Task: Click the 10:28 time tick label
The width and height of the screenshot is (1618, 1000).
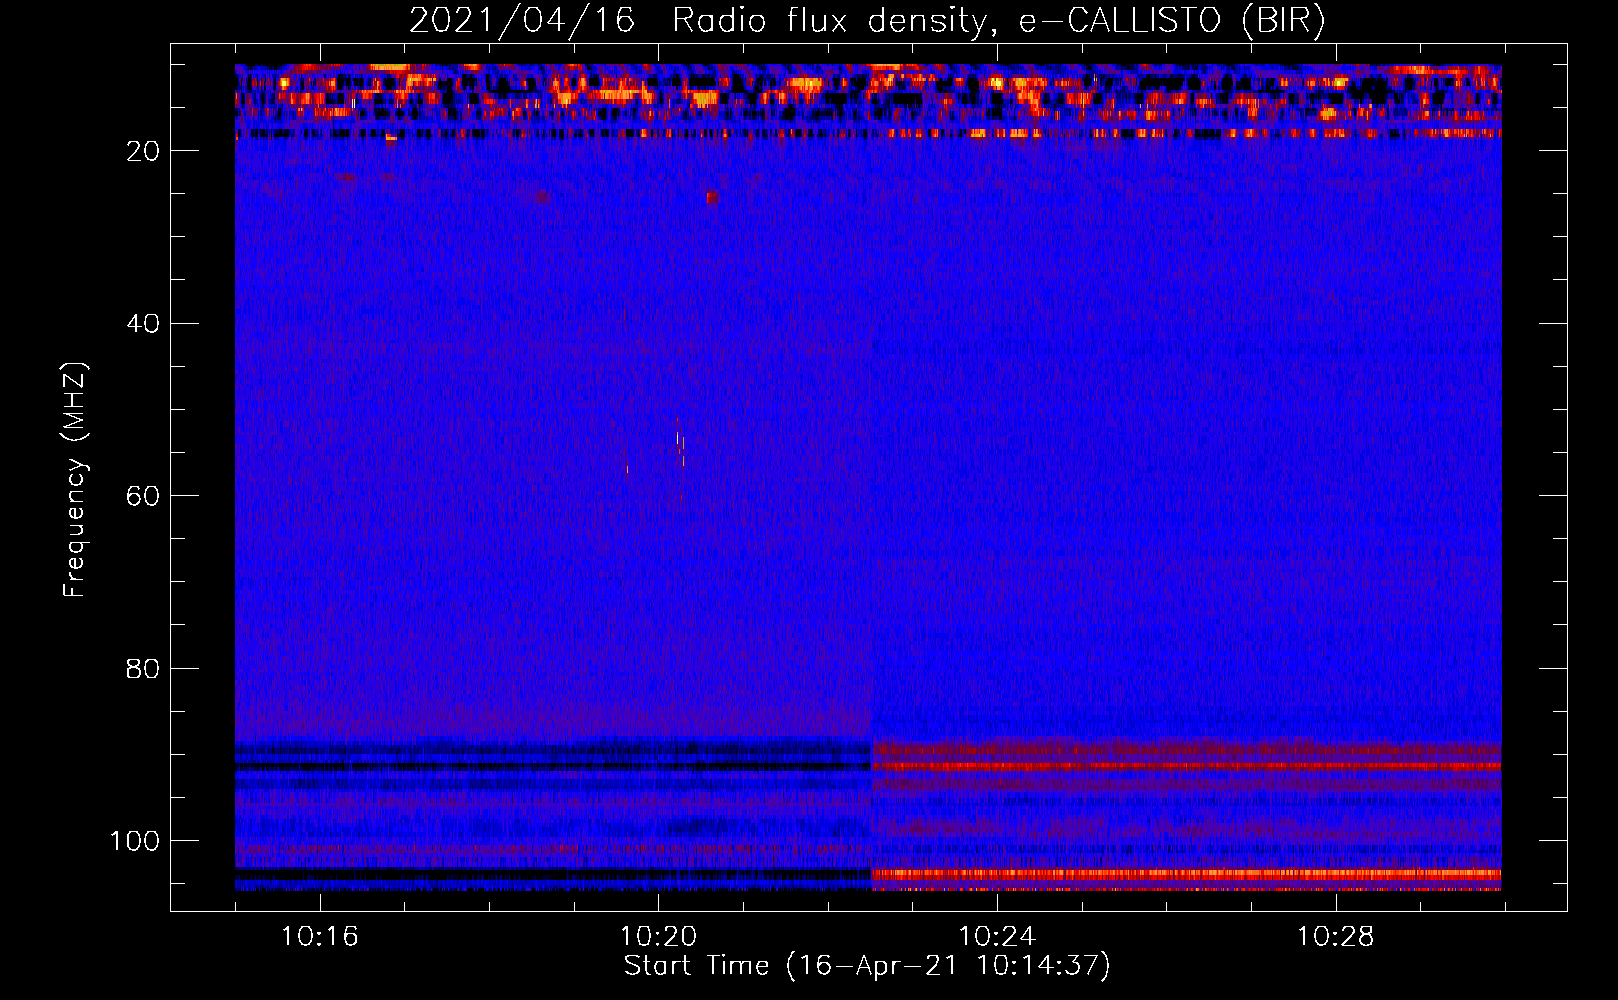Action: click(x=1335, y=937)
